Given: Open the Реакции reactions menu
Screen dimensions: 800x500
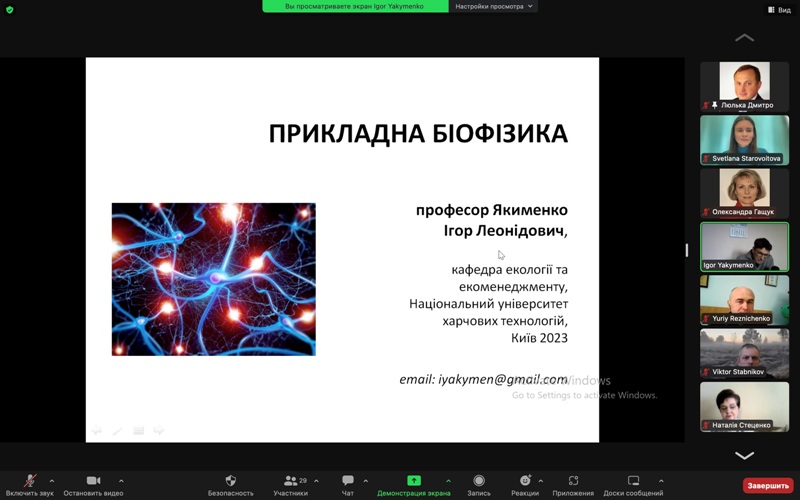Looking at the screenshot, I should coord(525,485).
